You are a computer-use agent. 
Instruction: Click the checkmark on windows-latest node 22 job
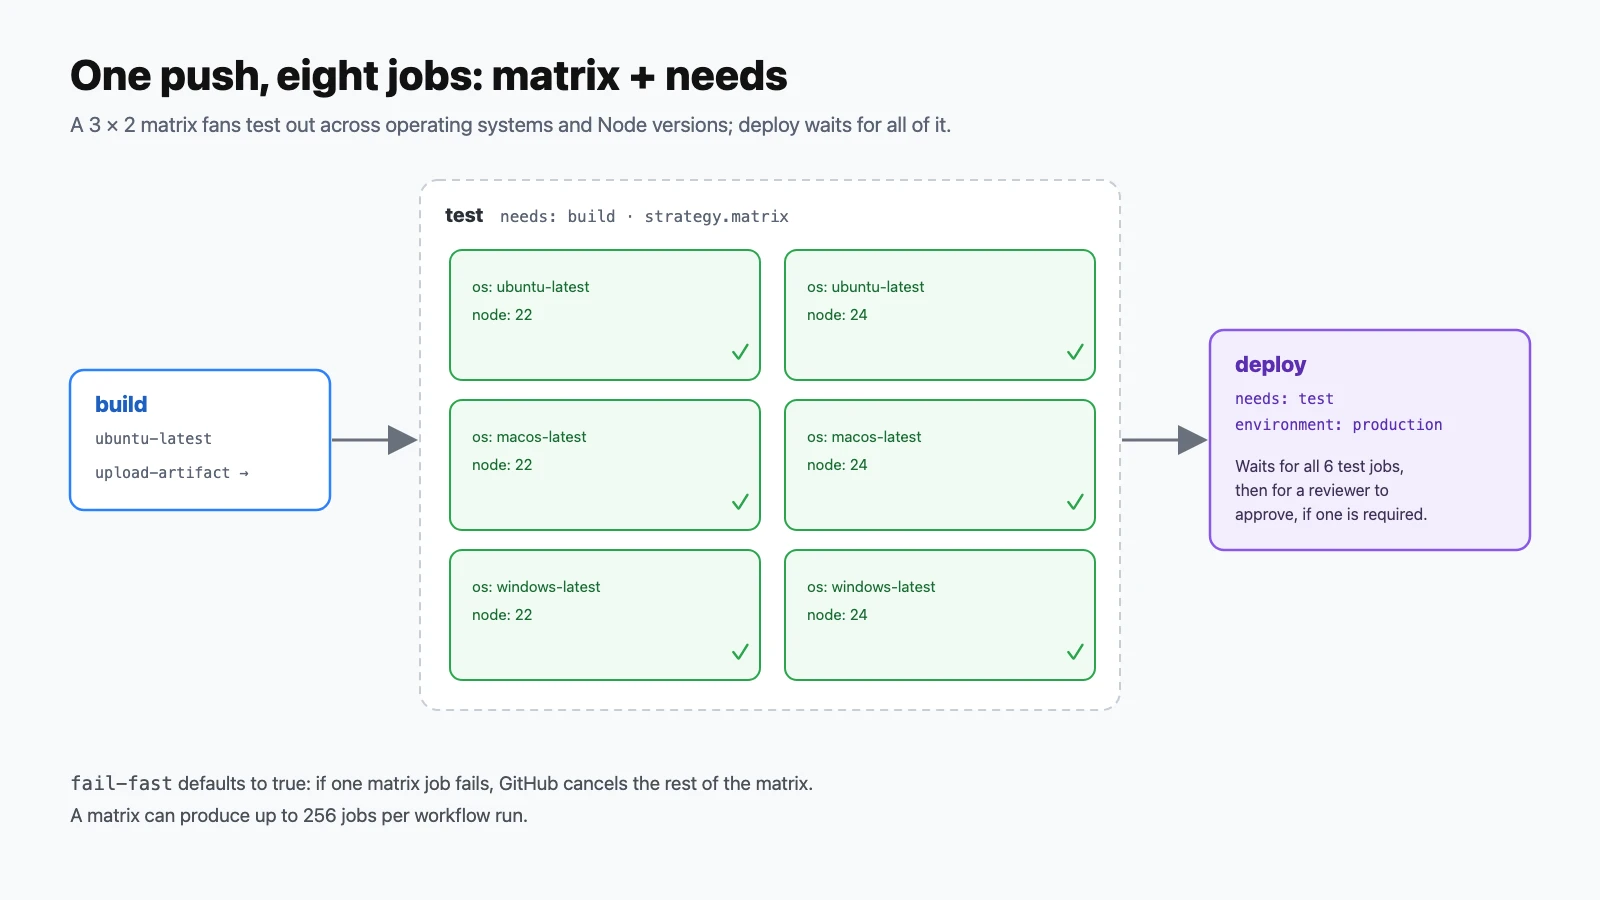tap(740, 652)
